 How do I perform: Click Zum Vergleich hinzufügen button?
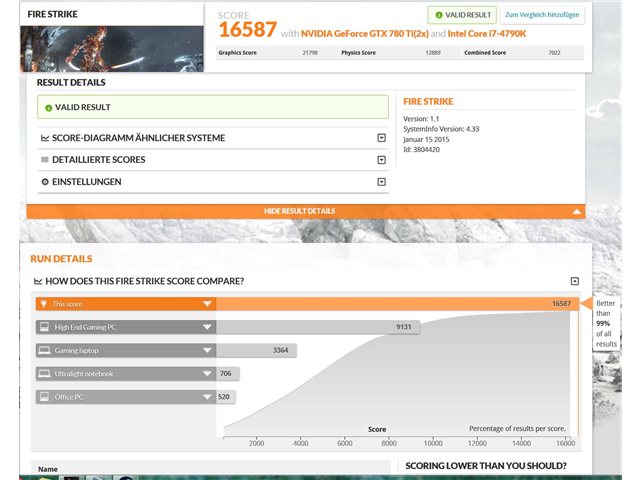[542, 15]
